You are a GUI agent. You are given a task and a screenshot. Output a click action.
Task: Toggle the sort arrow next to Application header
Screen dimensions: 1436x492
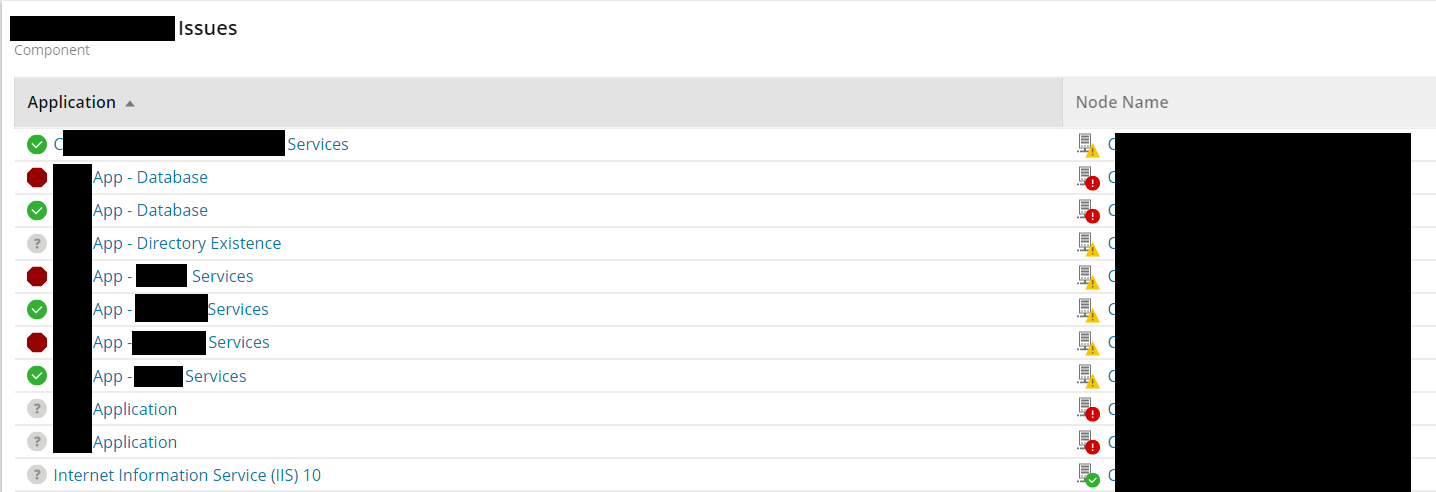tap(130, 103)
